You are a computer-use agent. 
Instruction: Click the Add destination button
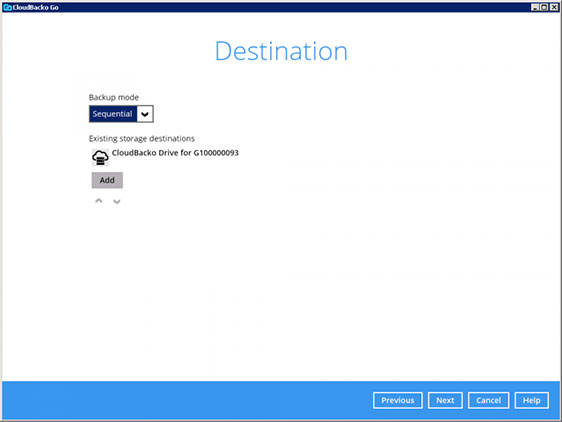coord(107,180)
